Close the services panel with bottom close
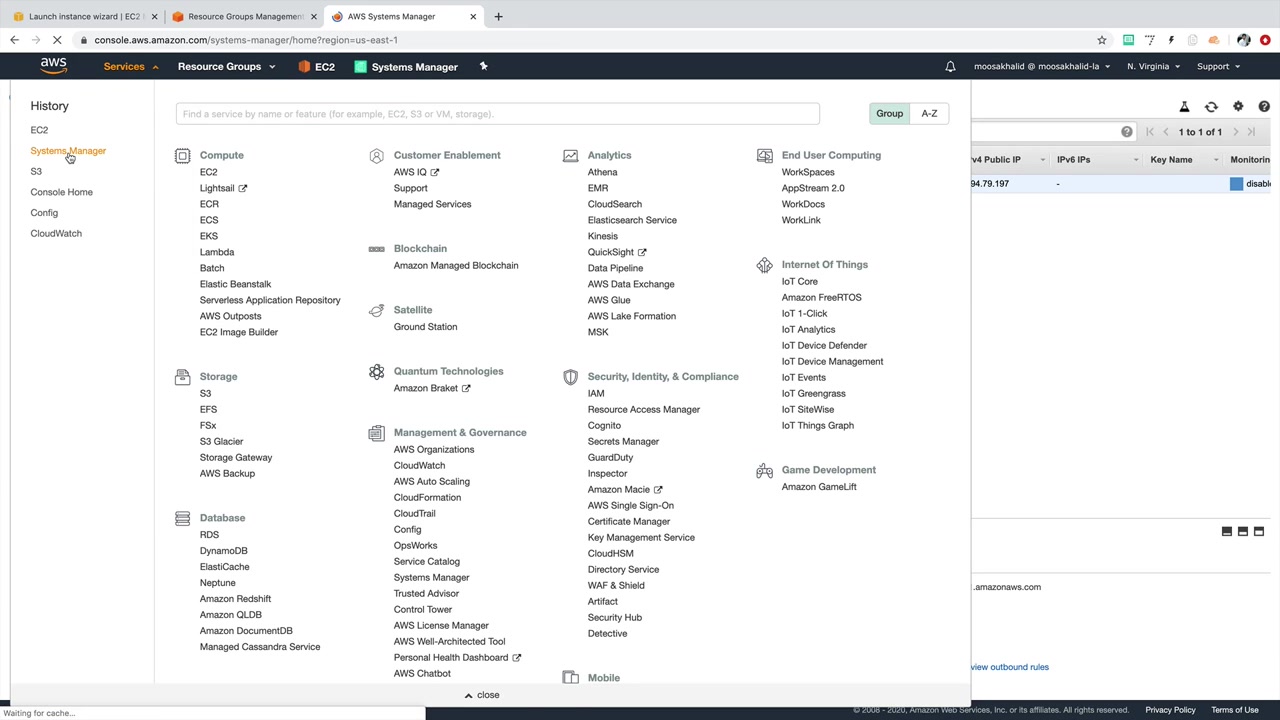 (x=482, y=695)
